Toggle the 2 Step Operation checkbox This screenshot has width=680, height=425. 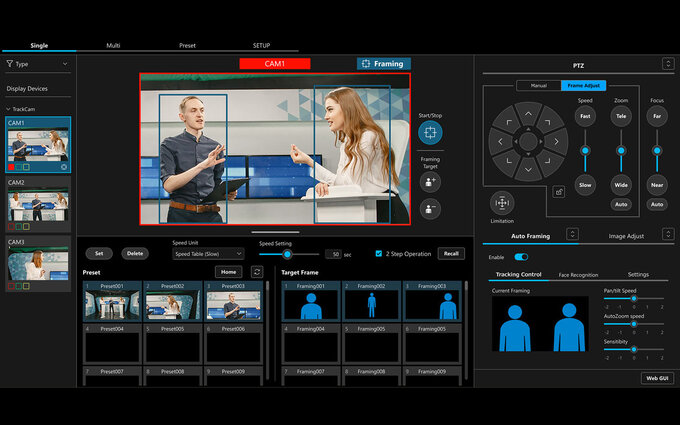(379, 254)
